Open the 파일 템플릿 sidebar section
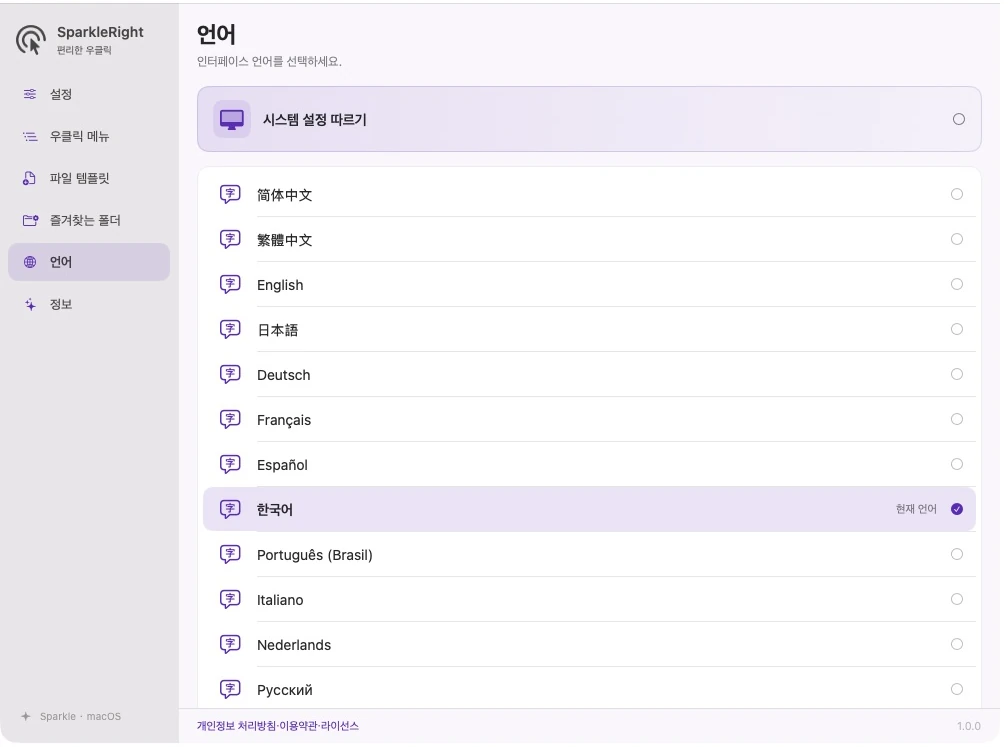This screenshot has height=747, width=1008. coord(89,178)
